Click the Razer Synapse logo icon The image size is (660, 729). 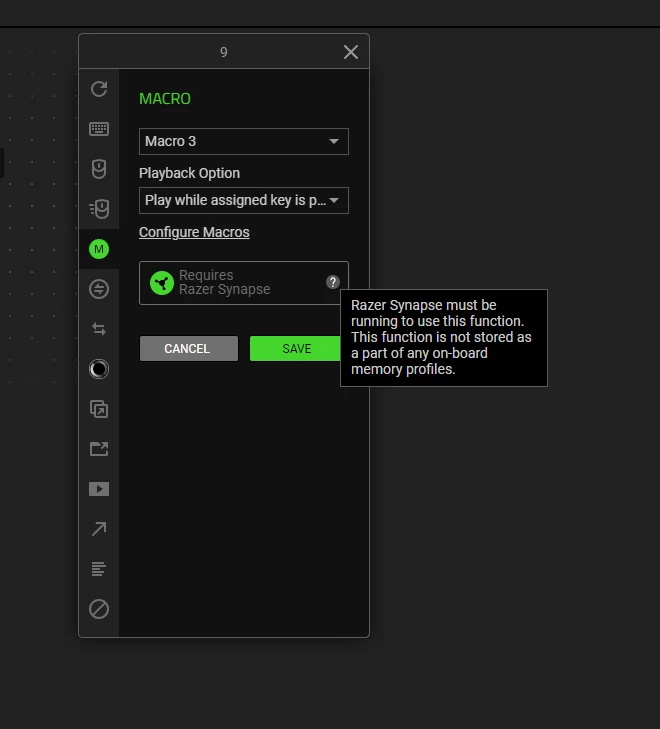click(x=162, y=283)
